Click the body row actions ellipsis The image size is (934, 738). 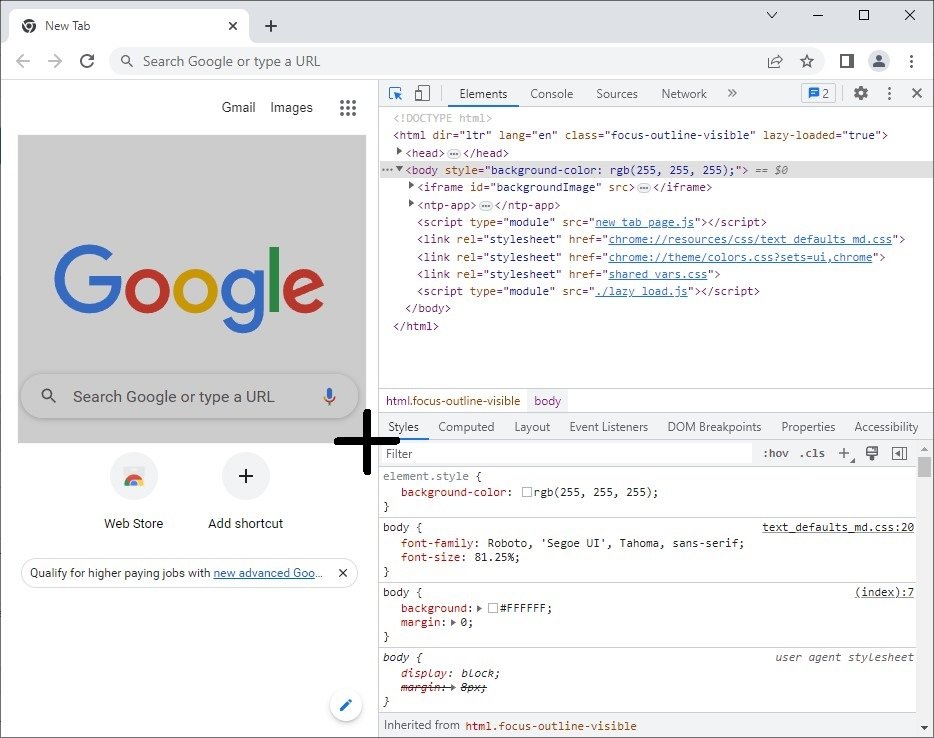387,170
